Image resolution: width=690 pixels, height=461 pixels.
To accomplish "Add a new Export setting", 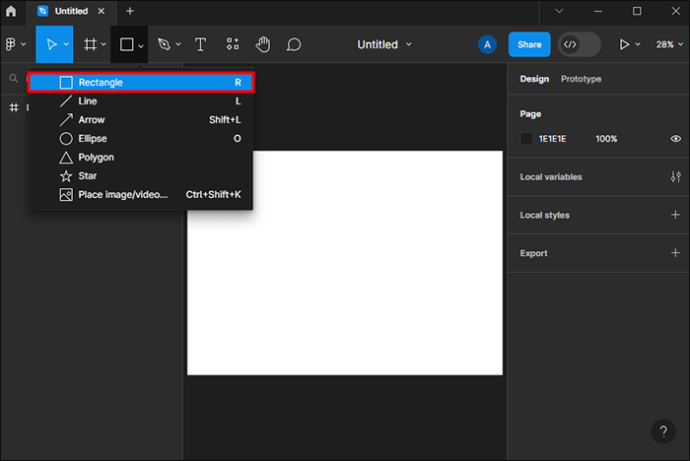I will [675, 253].
